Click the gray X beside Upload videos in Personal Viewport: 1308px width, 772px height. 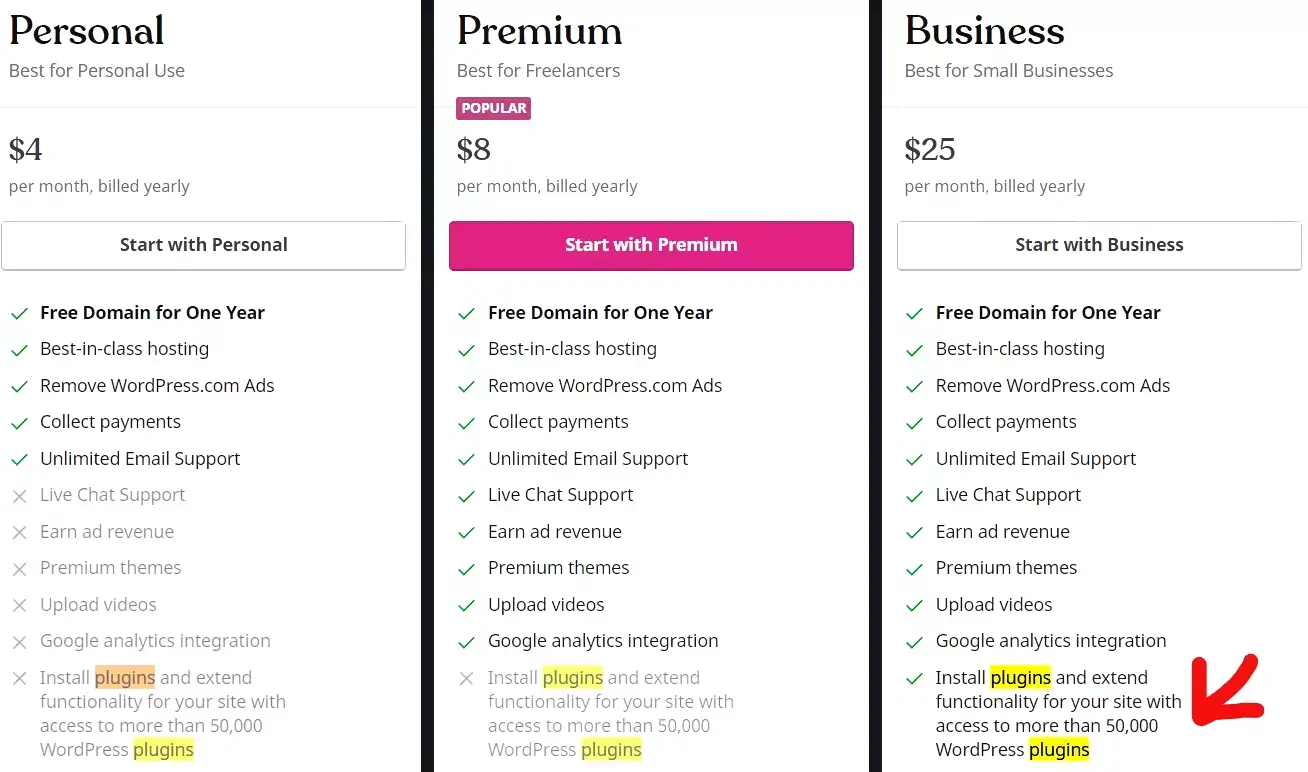[19, 604]
